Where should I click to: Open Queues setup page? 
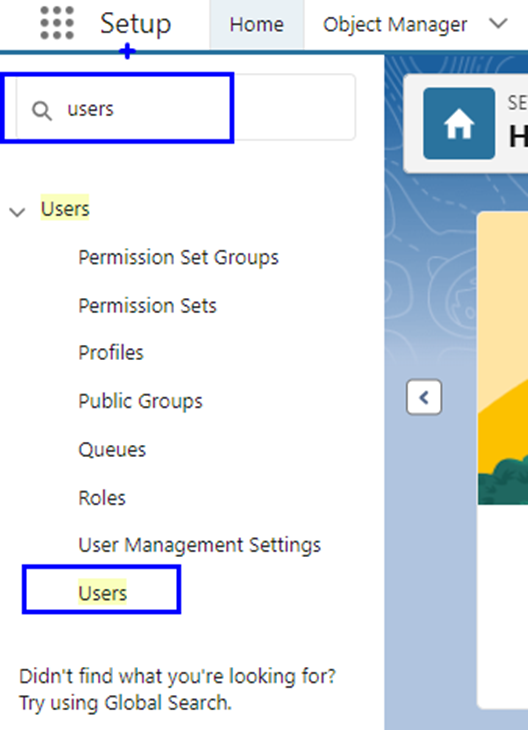coord(112,450)
